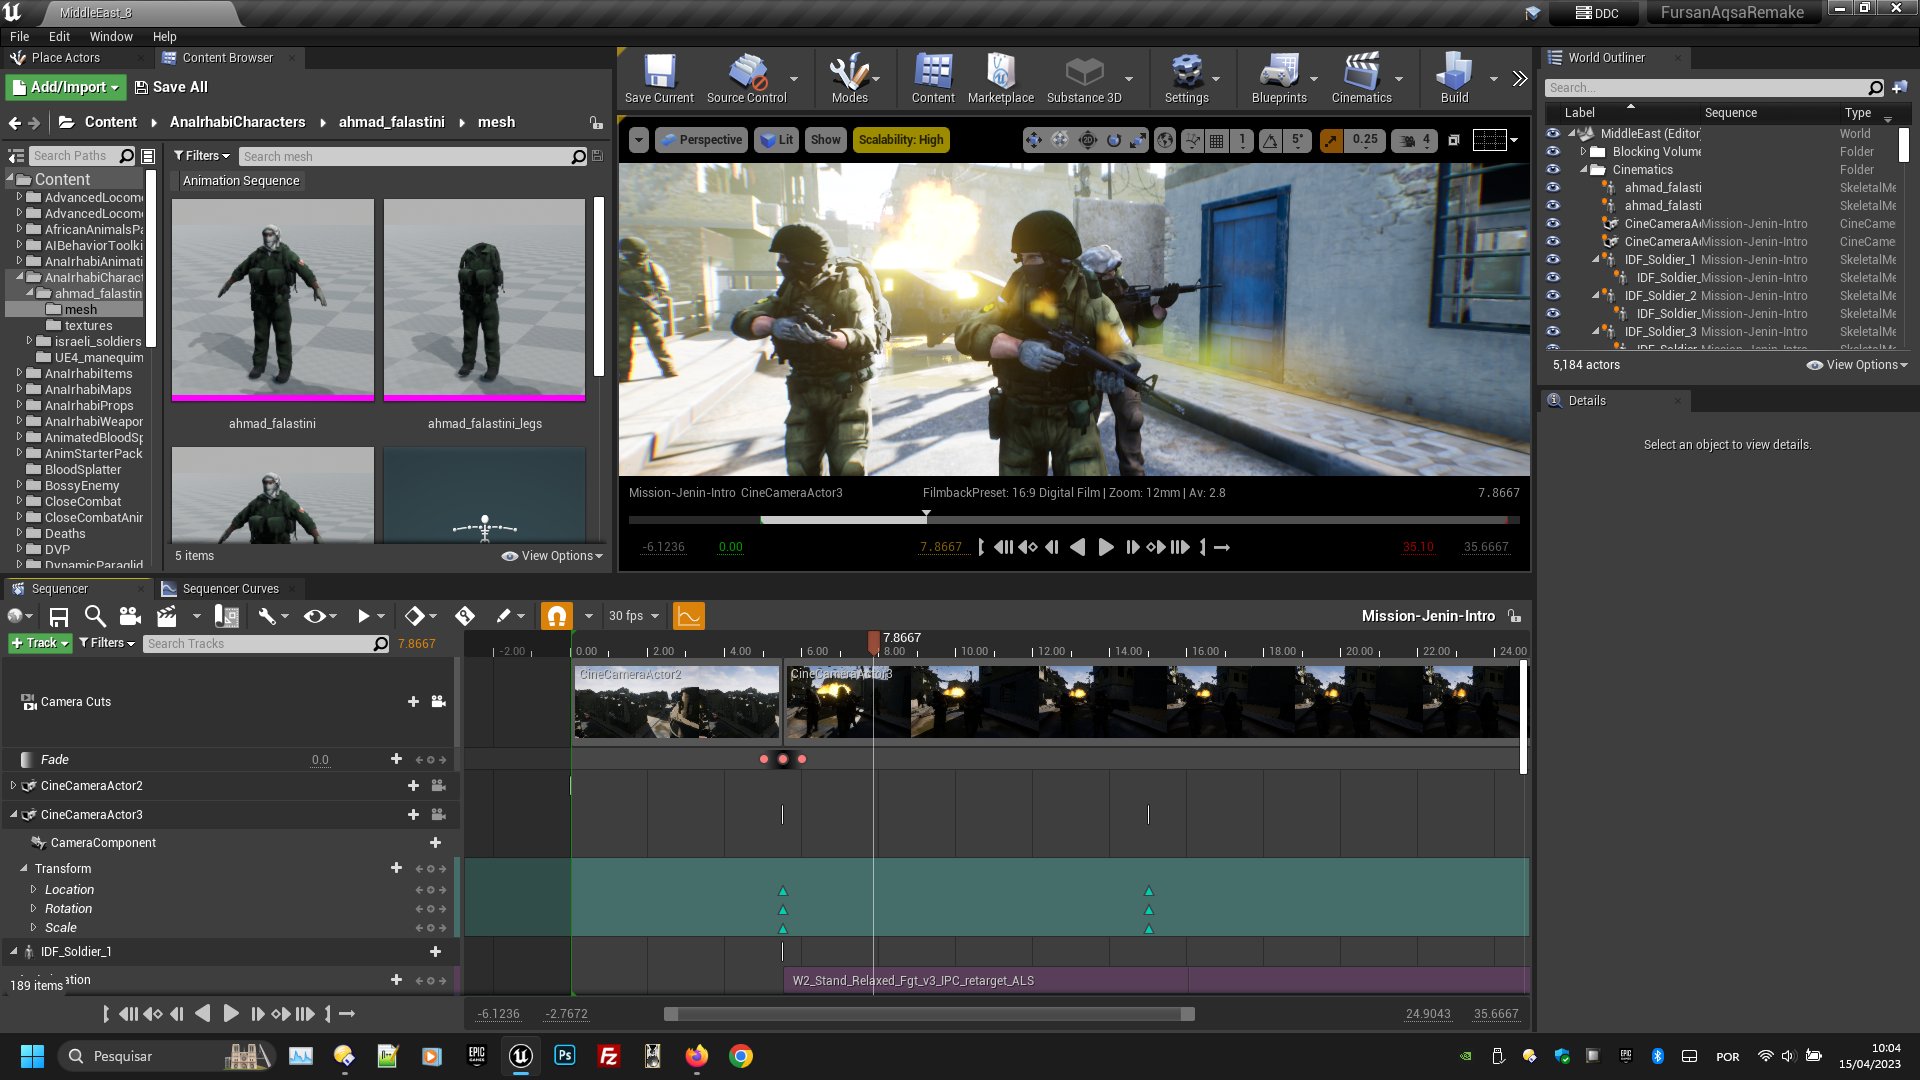The image size is (1920, 1080).
Task: Open the File menu
Action: 19,36
